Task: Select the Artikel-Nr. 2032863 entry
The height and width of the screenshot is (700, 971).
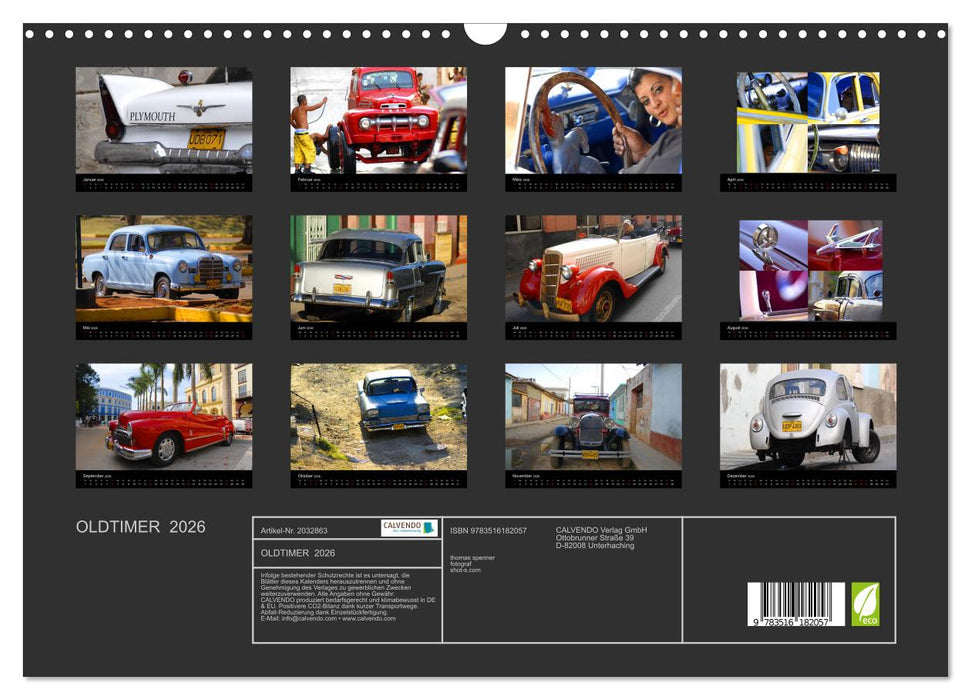Action: tap(295, 530)
